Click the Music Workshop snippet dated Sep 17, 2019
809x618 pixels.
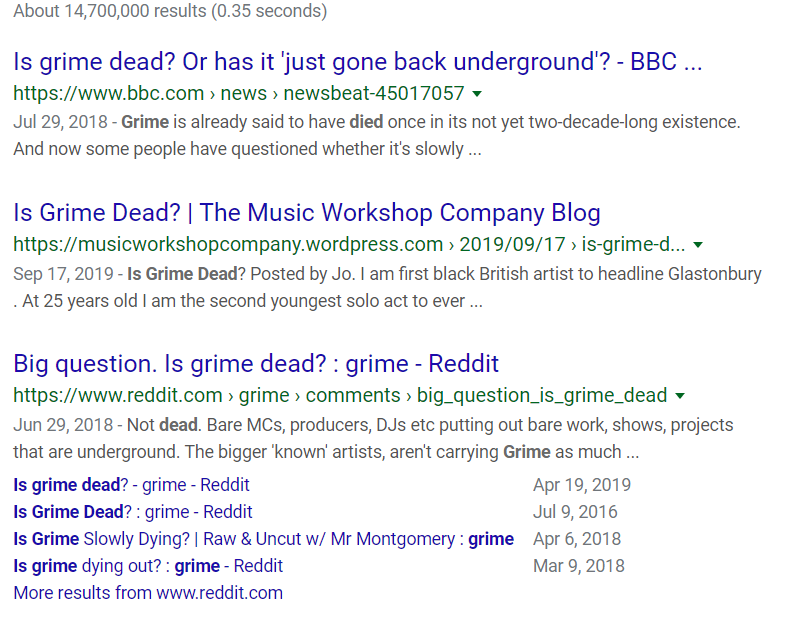[386, 287]
